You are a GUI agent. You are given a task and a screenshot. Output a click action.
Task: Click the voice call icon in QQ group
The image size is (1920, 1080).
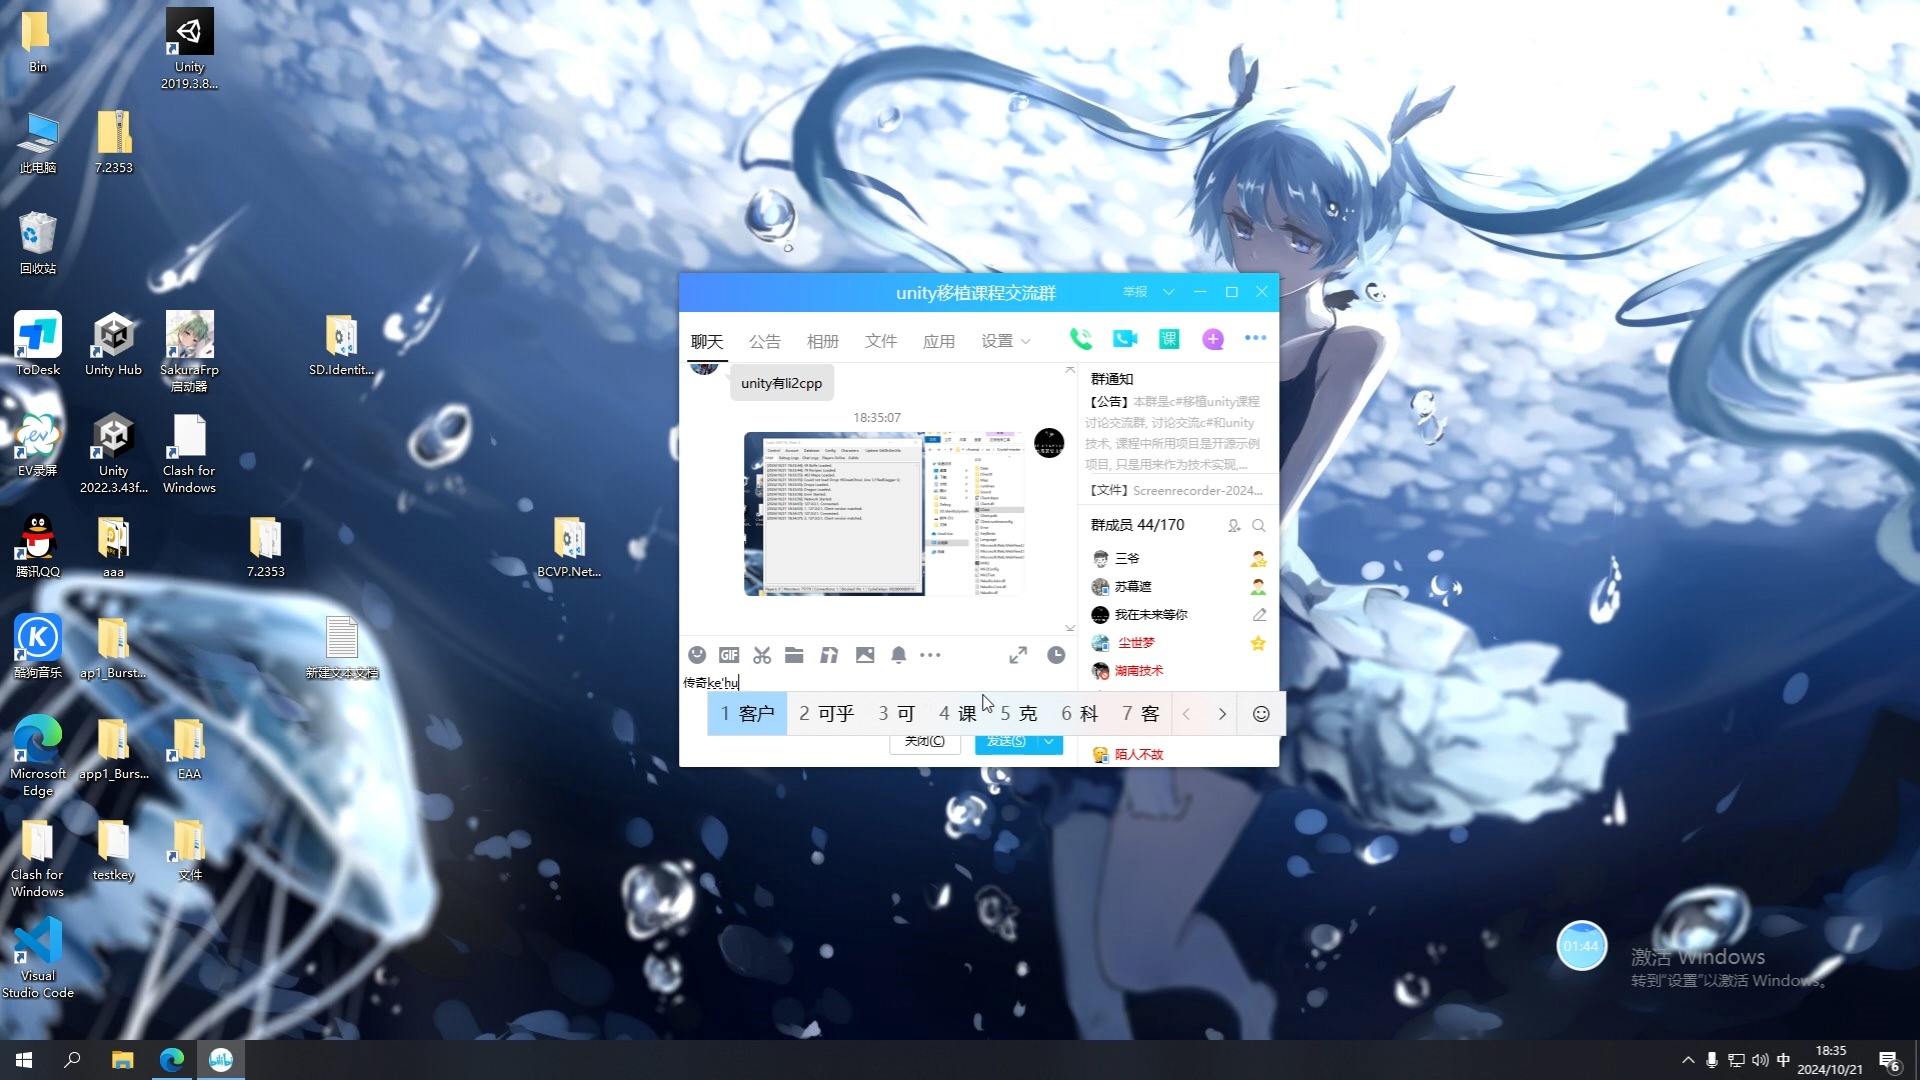[1080, 340]
